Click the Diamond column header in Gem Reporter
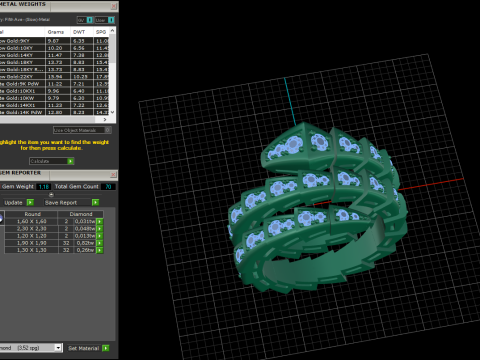Screen dimensions: 480x360 [x=81, y=214]
